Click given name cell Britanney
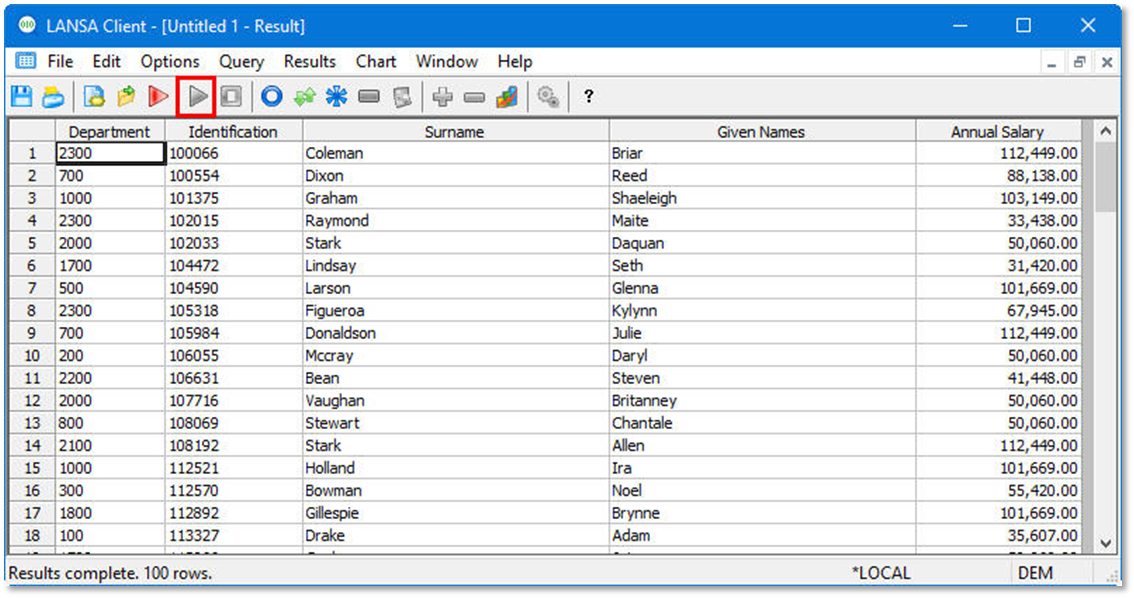The height and width of the screenshot is (598, 1134). click(762, 401)
